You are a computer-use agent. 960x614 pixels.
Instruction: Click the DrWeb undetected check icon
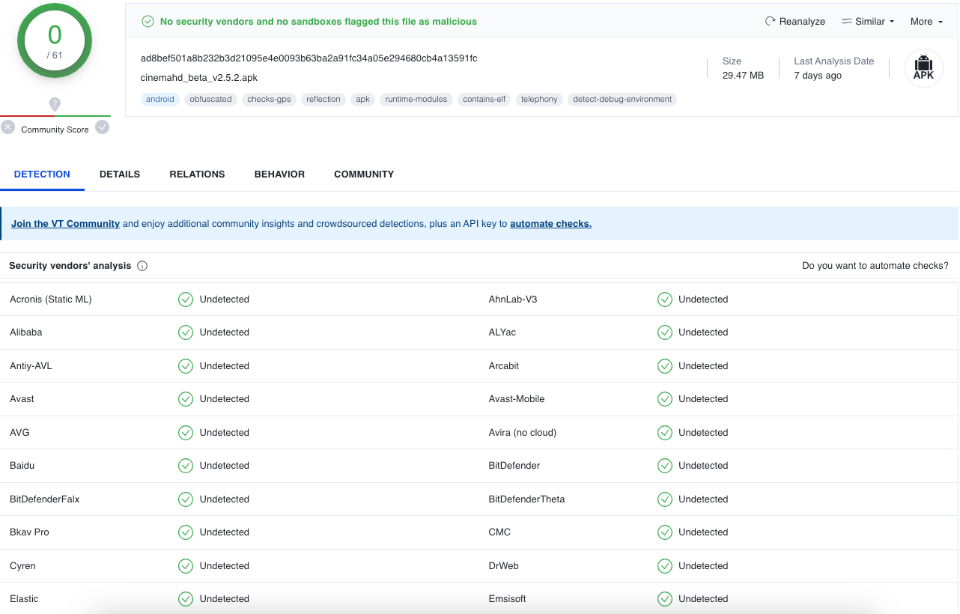pyautogui.click(x=664, y=566)
